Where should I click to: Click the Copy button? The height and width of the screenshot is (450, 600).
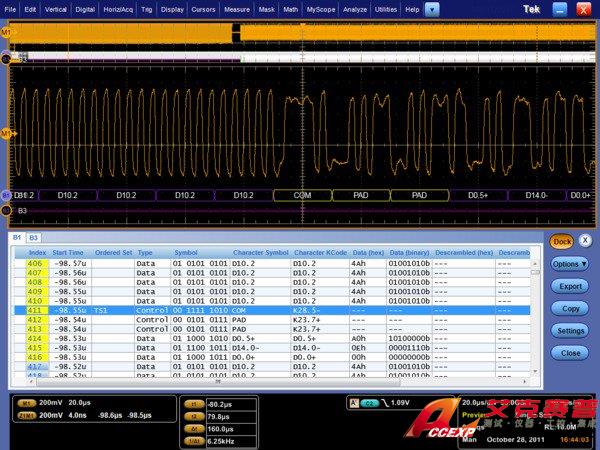(570, 309)
